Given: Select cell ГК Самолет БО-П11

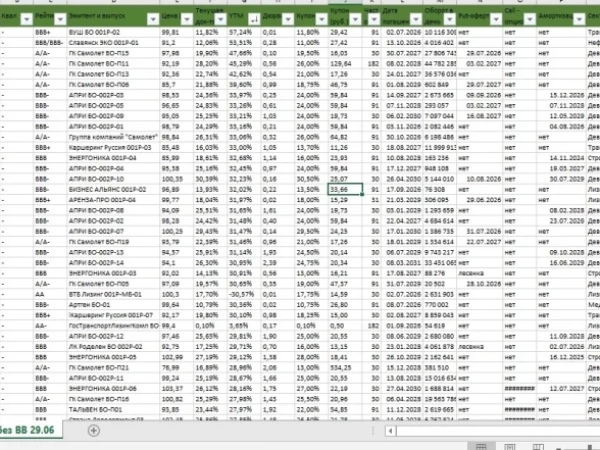Looking at the screenshot, I should 113,64.
